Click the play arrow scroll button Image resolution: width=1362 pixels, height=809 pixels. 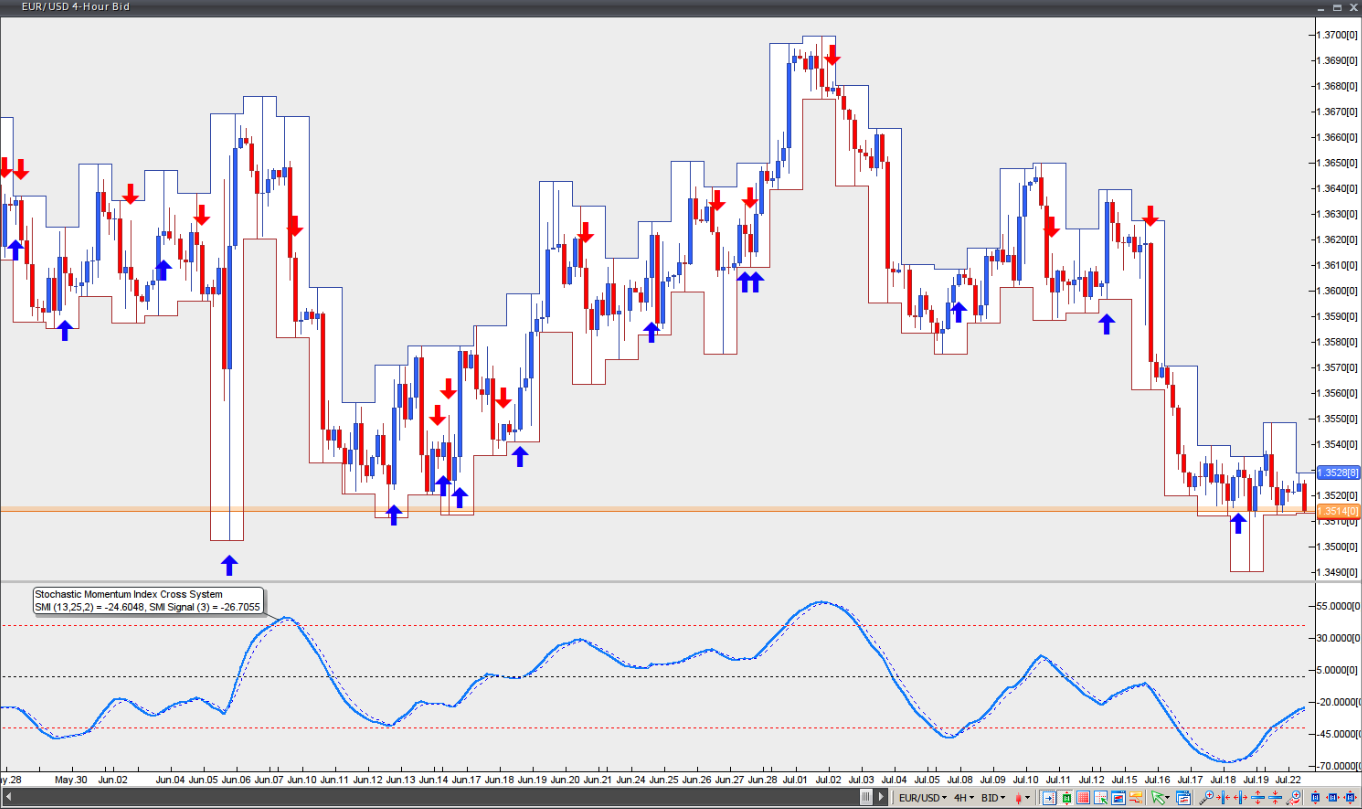880,797
